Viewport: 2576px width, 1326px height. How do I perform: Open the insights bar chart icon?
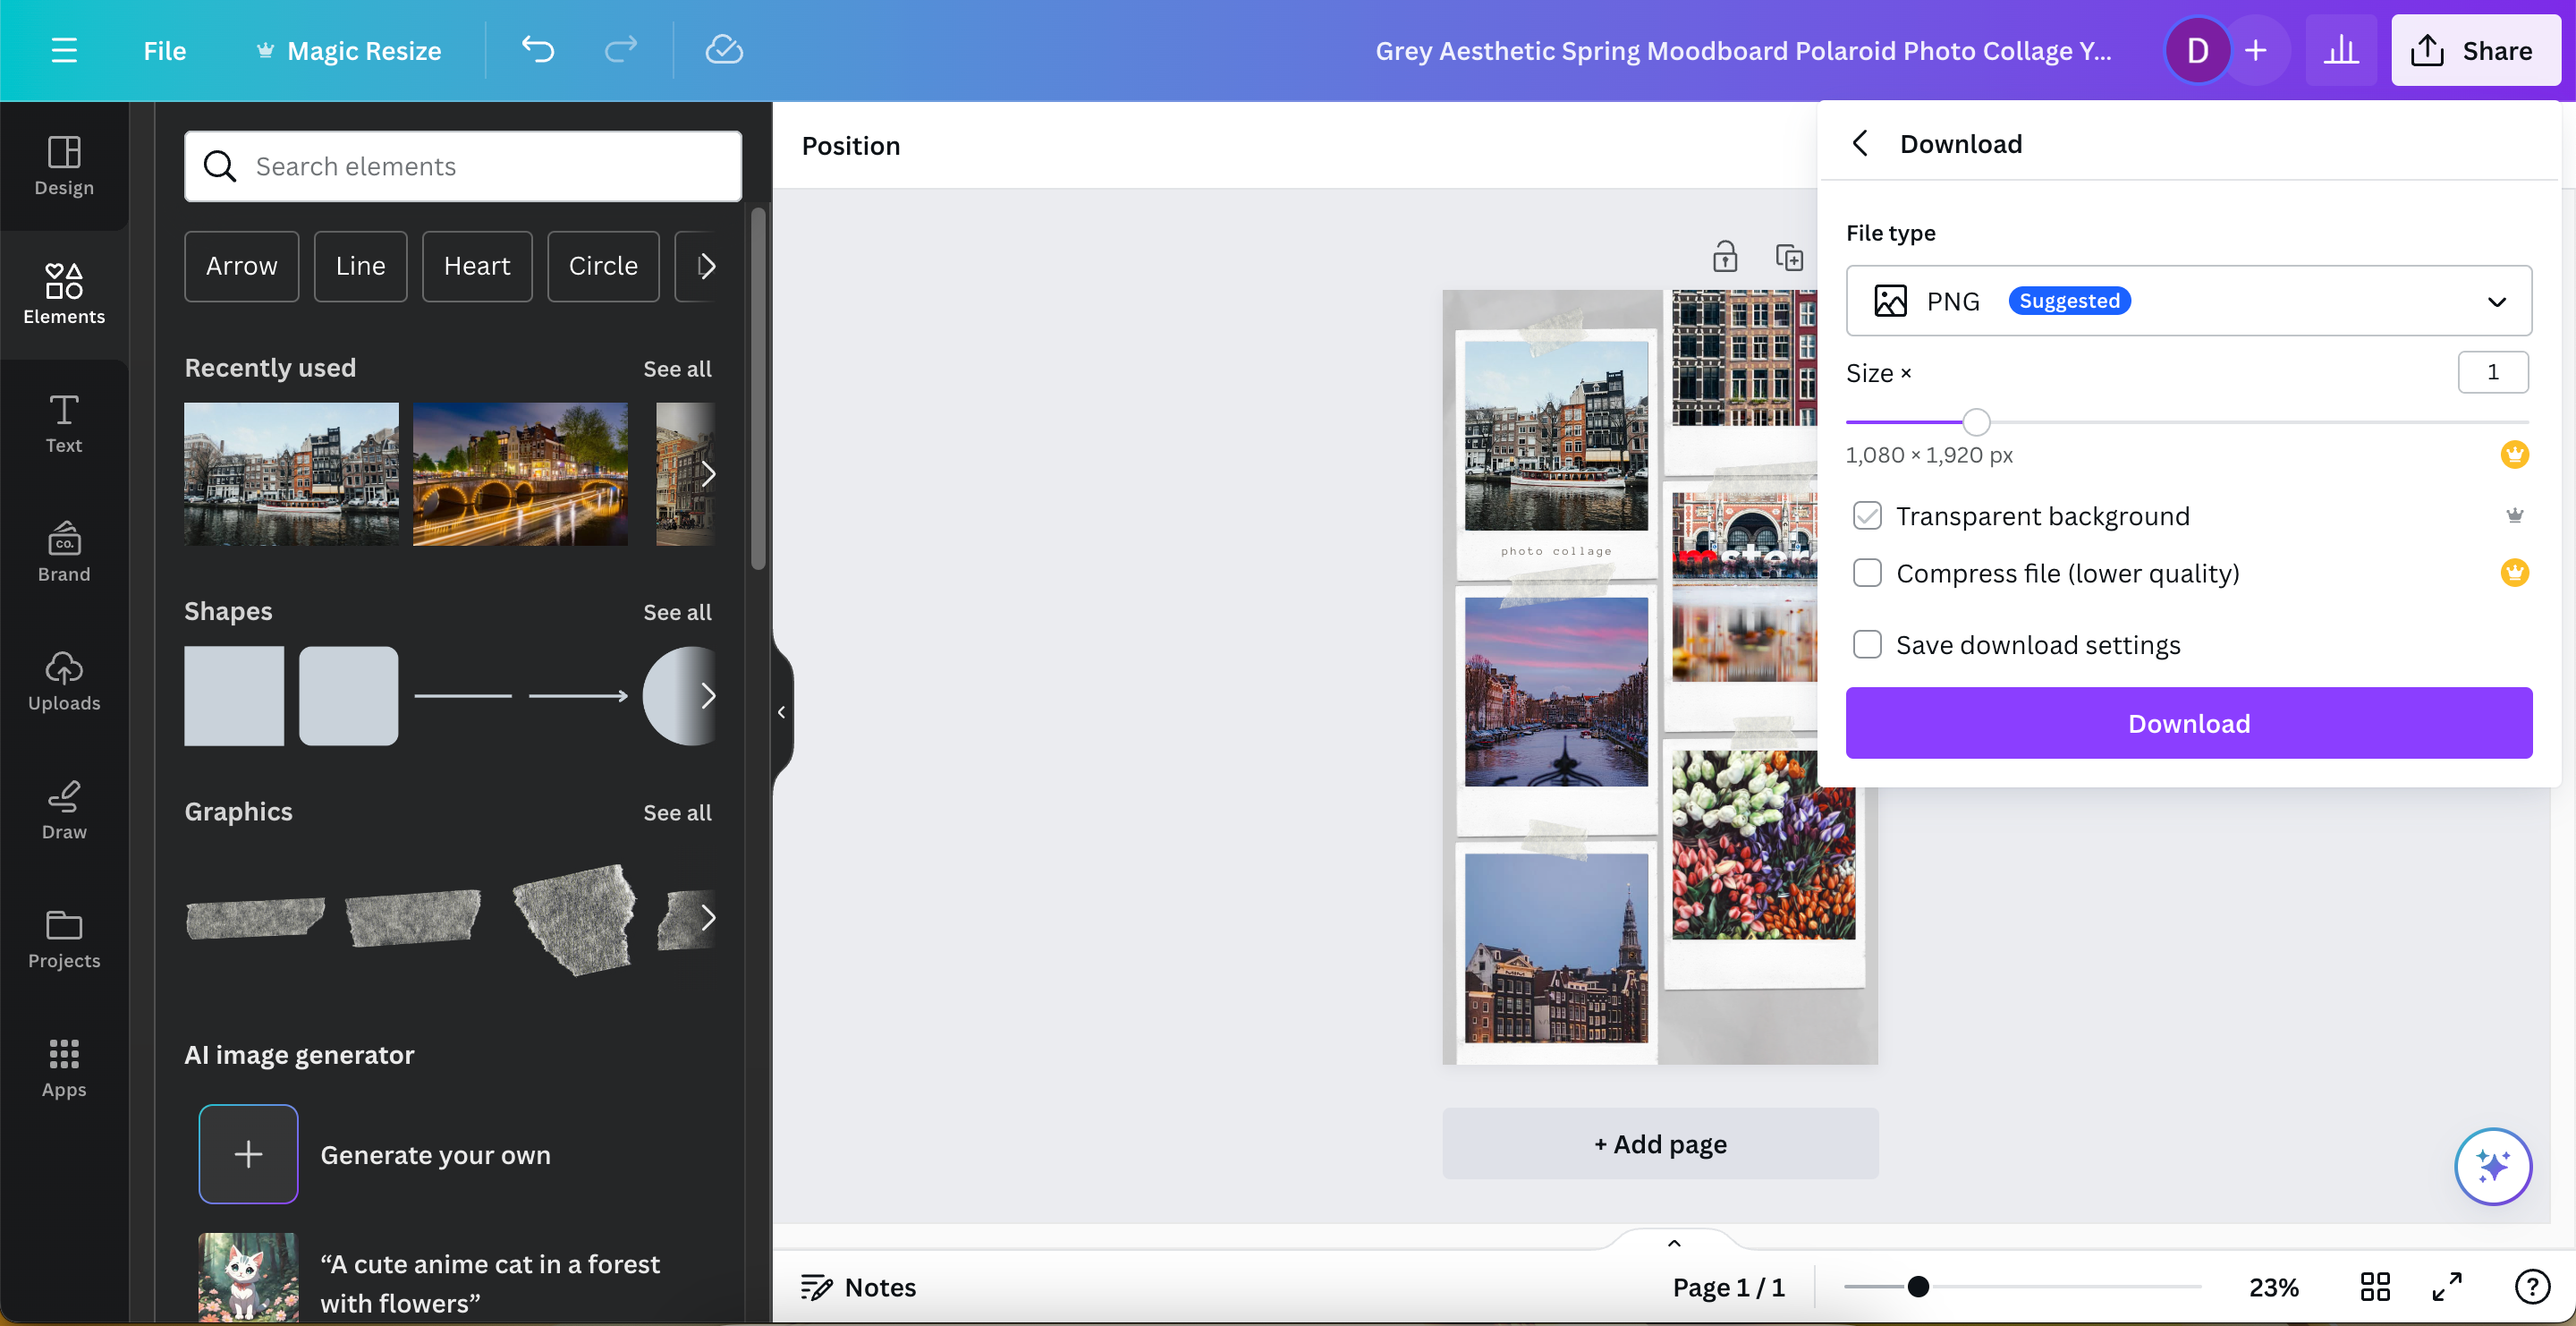2340,50
